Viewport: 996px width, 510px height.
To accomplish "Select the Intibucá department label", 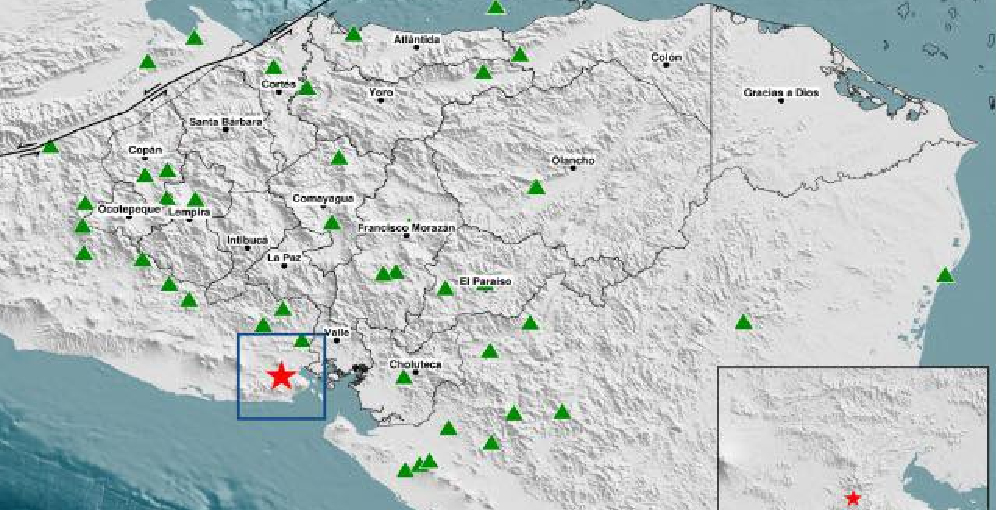I will pyautogui.click(x=247, y=240).
